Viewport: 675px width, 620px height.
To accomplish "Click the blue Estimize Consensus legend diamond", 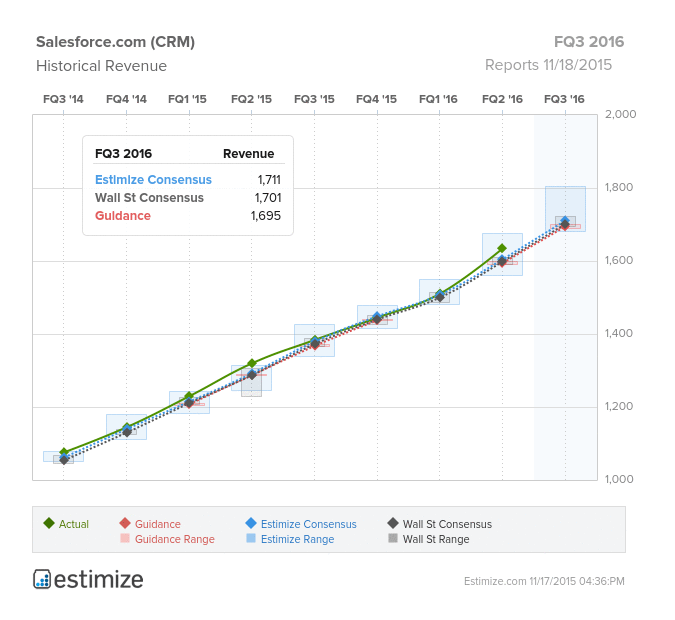I will click(x=251, y=523).
